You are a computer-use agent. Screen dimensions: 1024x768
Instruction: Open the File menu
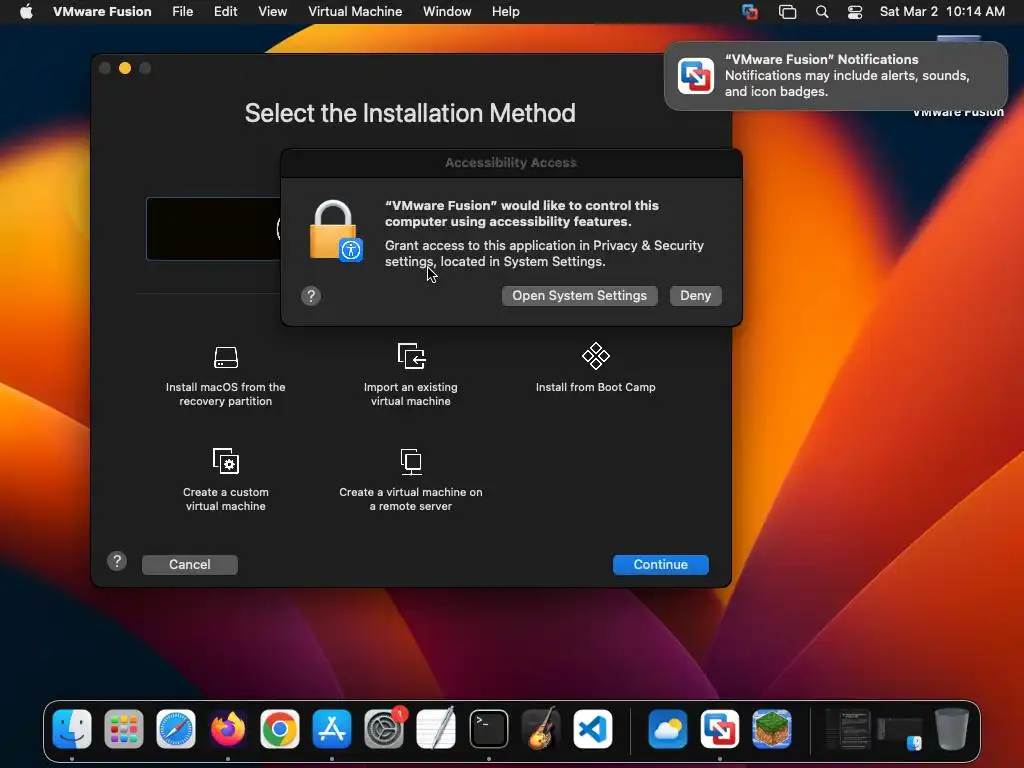(182, 12)
